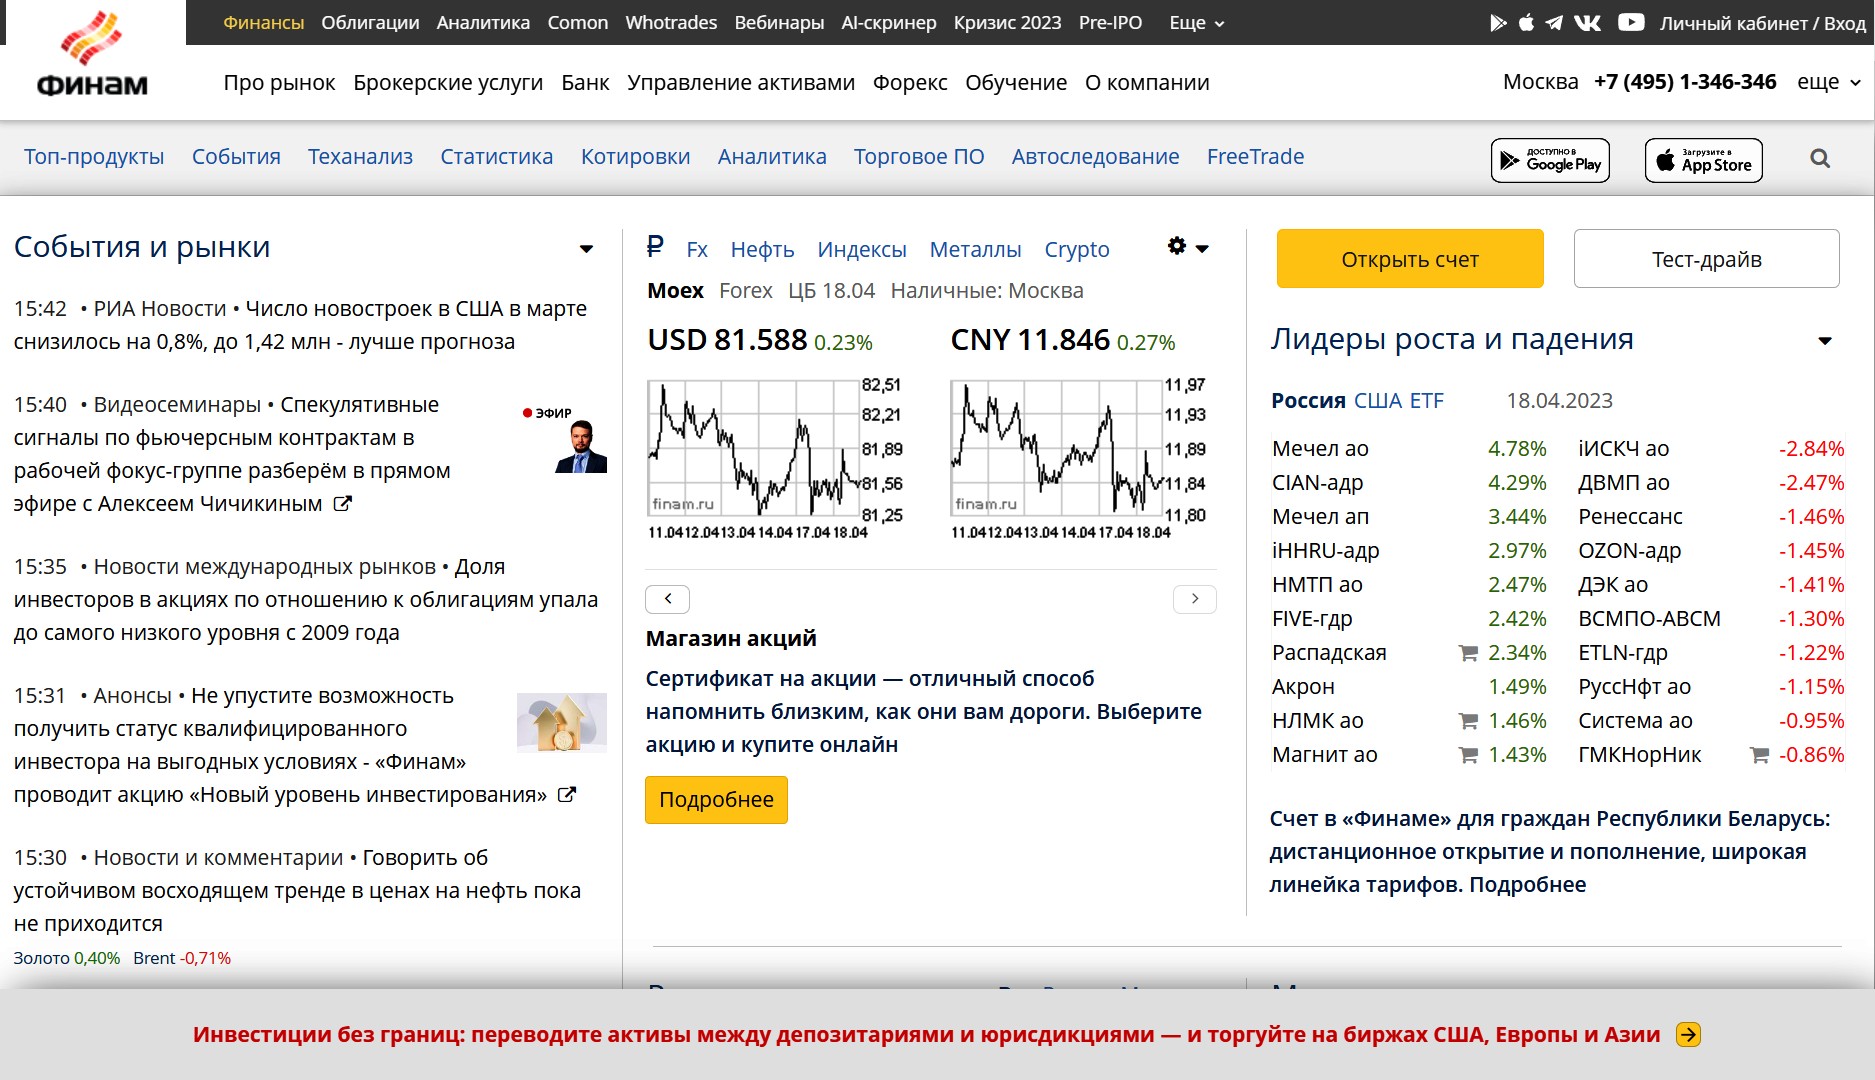Open Обучение menu item
This screenshot has width=1875, height=1080.
tap(1016, 82)
